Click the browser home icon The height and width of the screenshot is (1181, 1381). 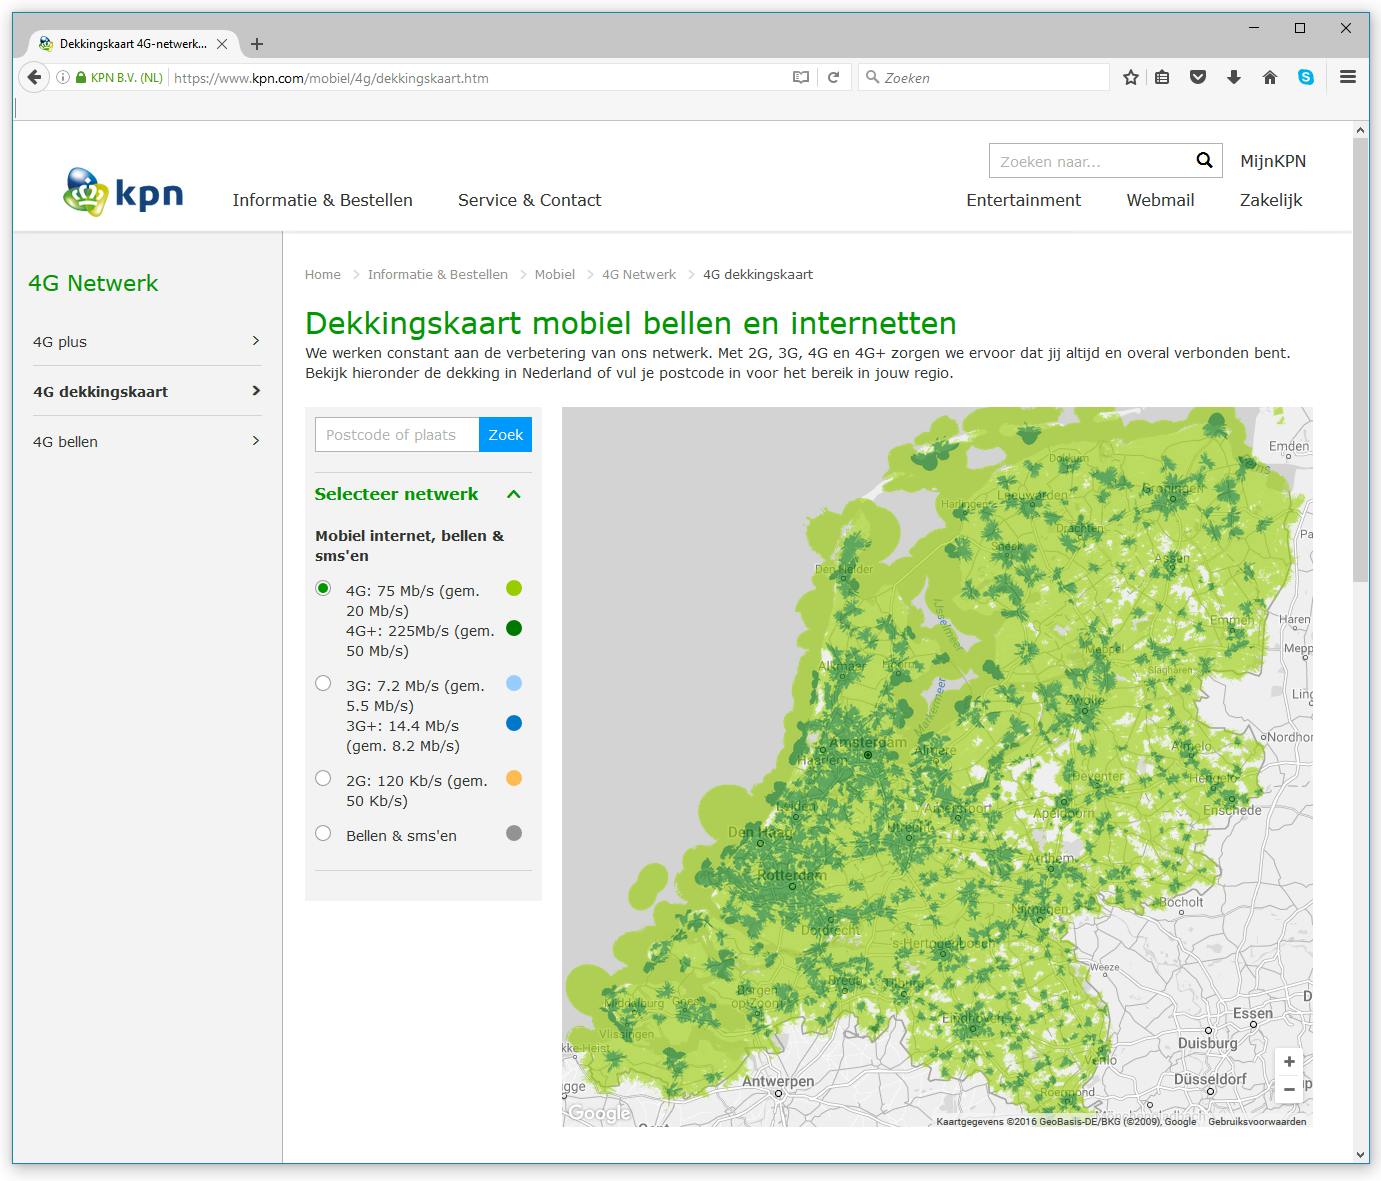click(1270, 78)
